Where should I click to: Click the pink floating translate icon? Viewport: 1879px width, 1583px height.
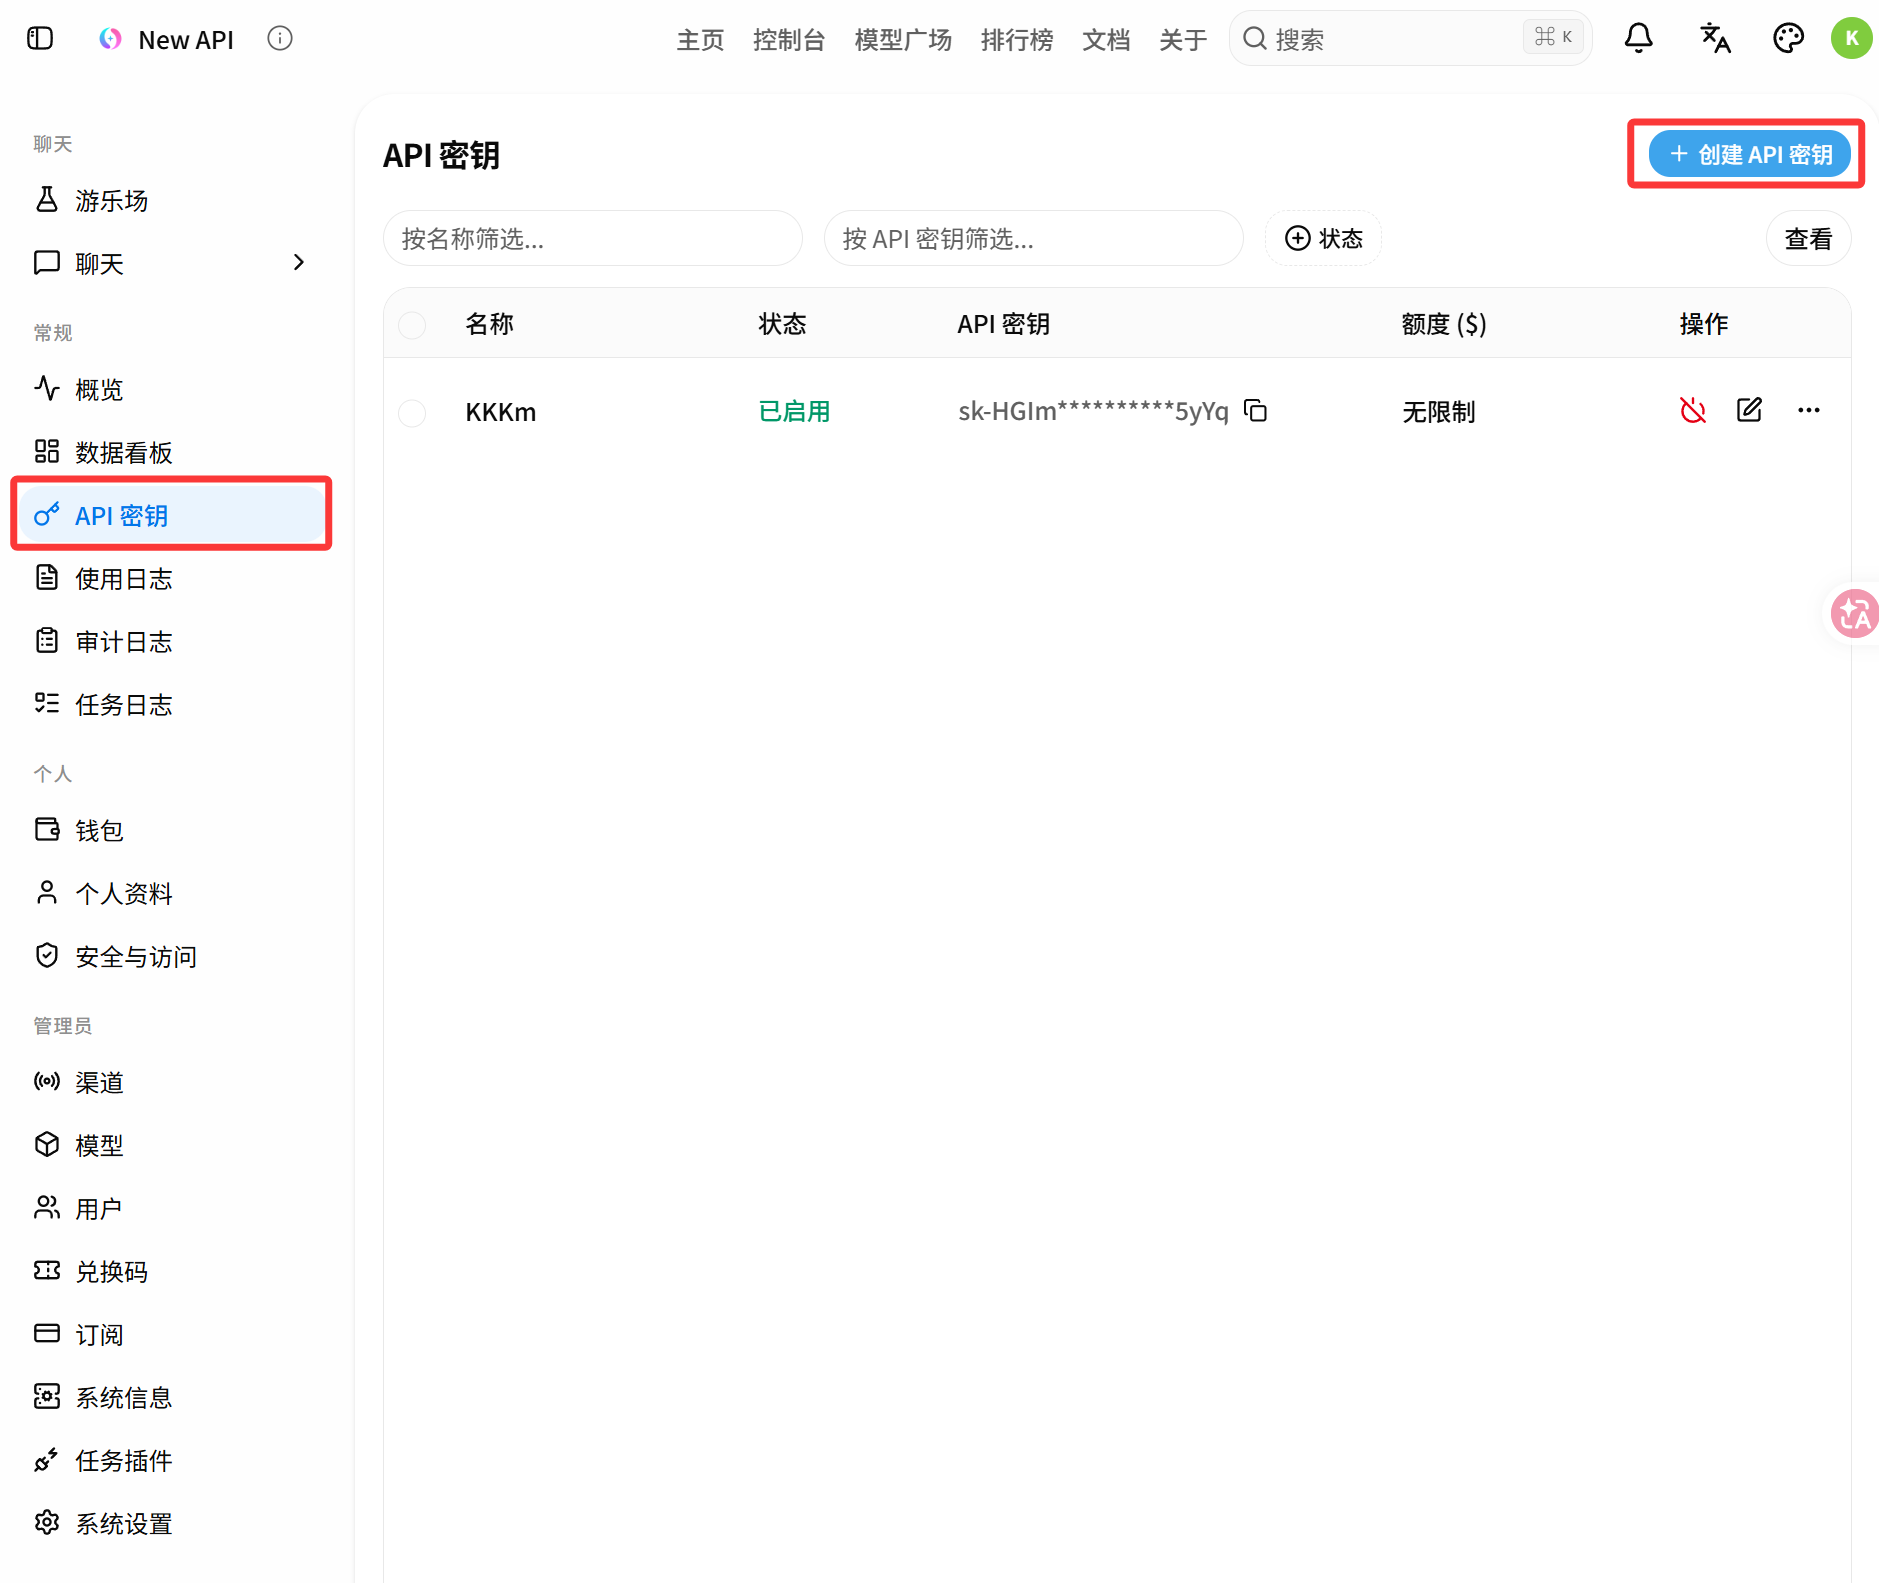click(1856, 614)
